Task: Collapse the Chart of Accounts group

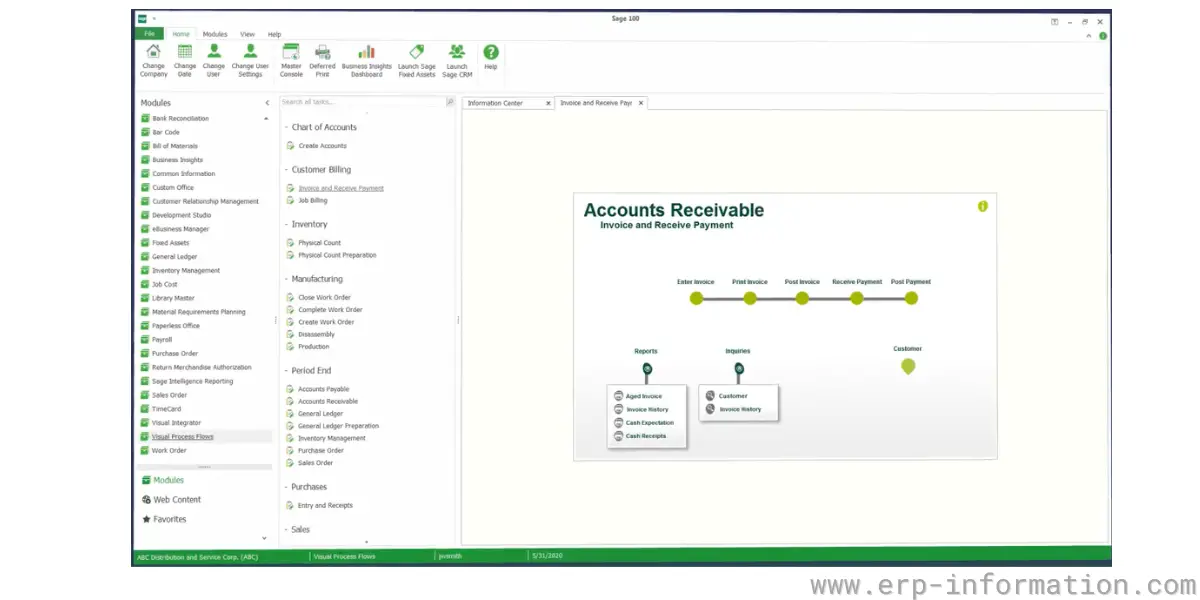Action: [285, 128]
